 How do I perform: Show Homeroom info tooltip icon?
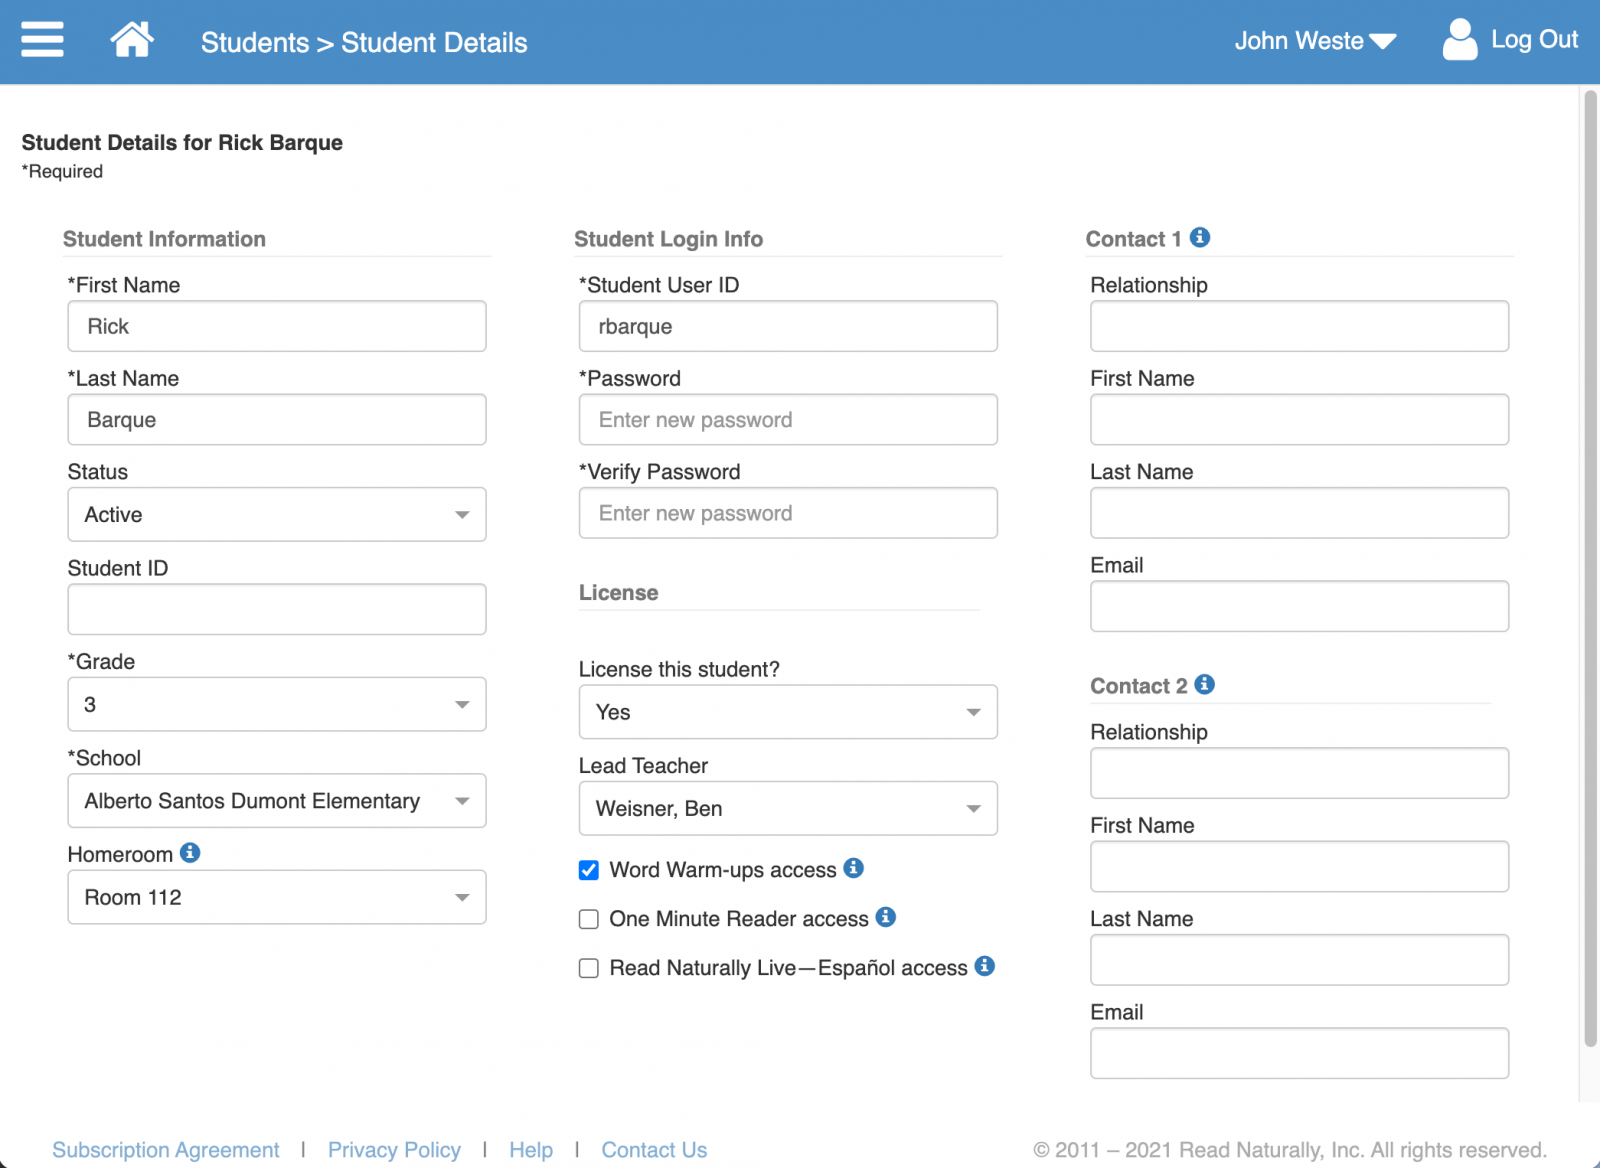(x=190, y=853)
